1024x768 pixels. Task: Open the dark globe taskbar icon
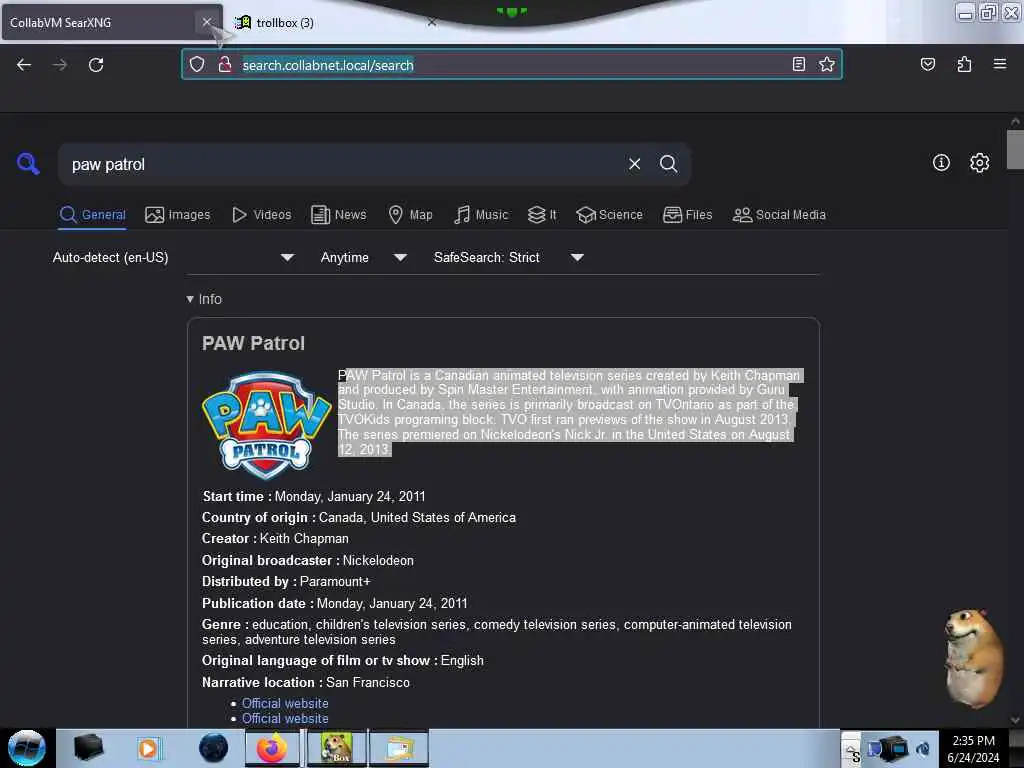[213, 748]
